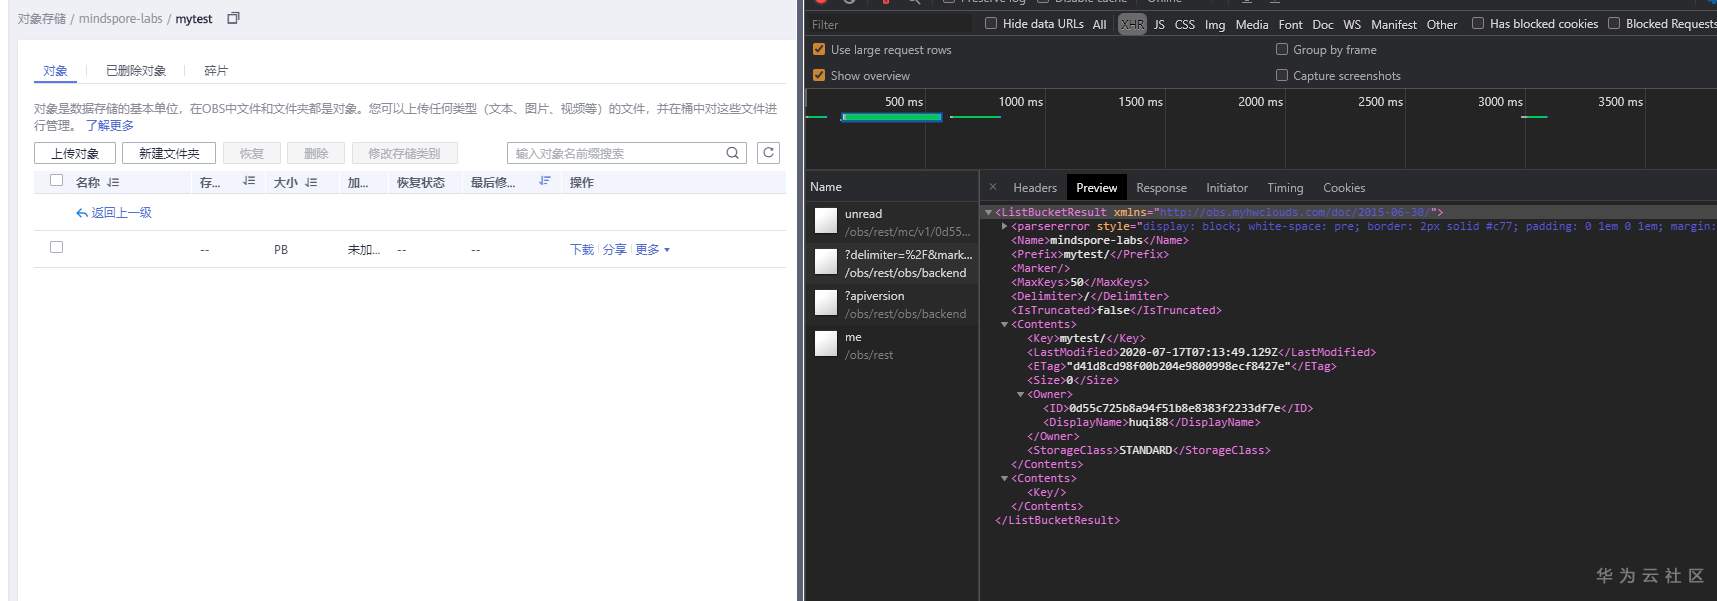Select the 'me' request file icon
Viewport: 1717px width, 601px height.
point(825,343)
